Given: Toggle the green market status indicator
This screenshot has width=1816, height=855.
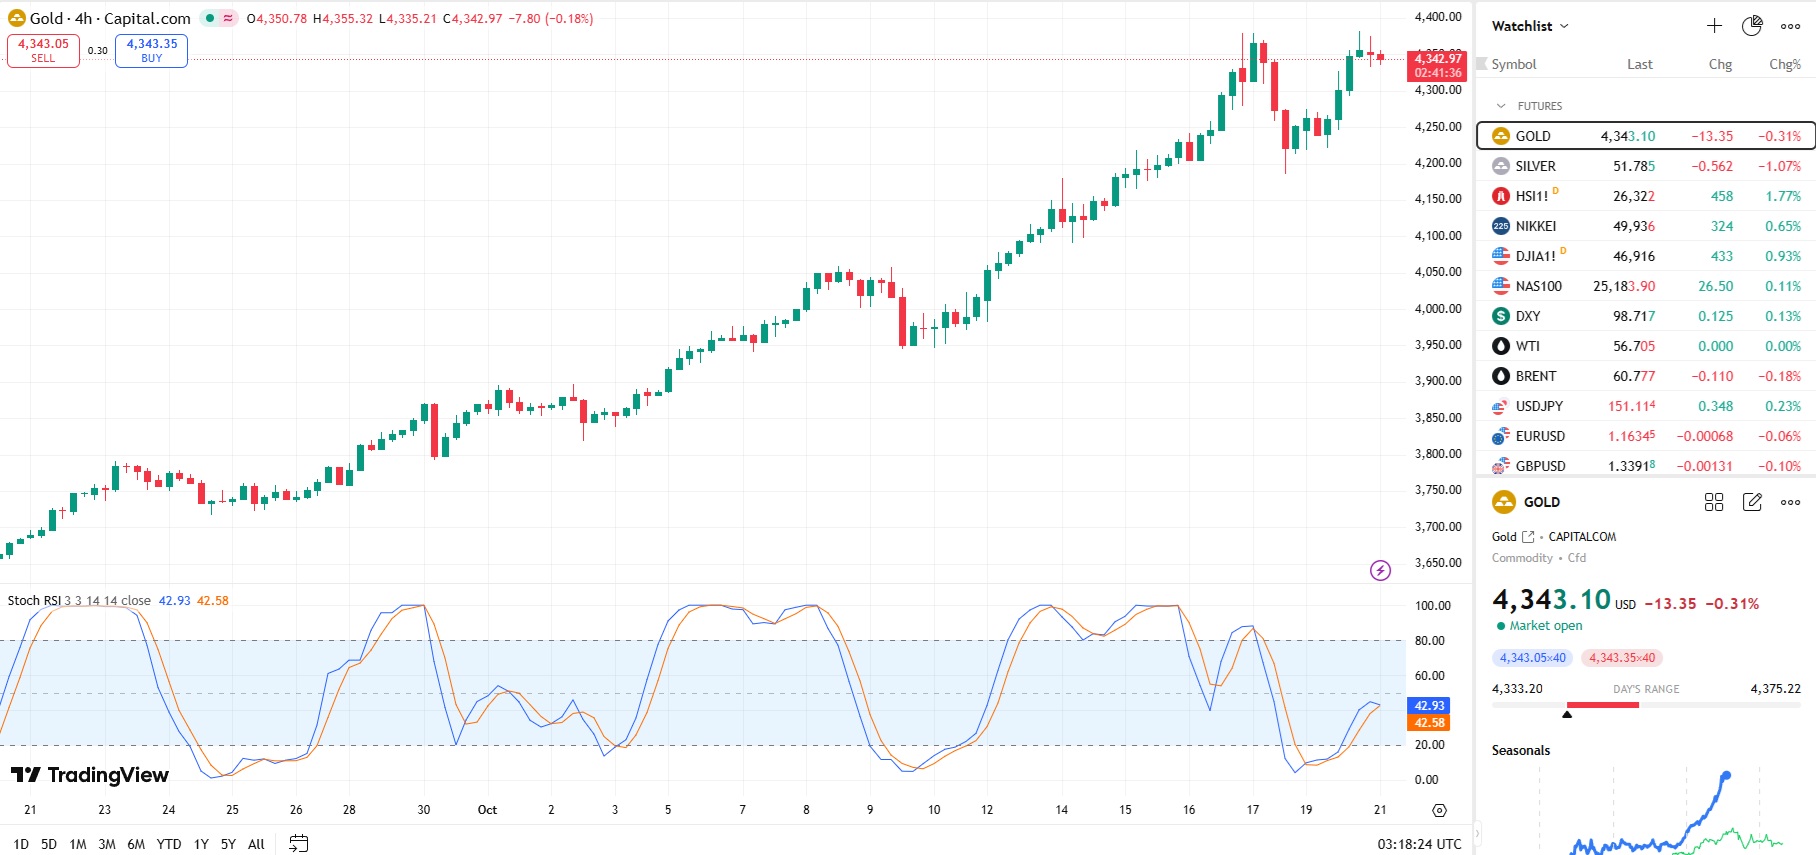Looking at the screenshot, I should click(x=210, y=18).
